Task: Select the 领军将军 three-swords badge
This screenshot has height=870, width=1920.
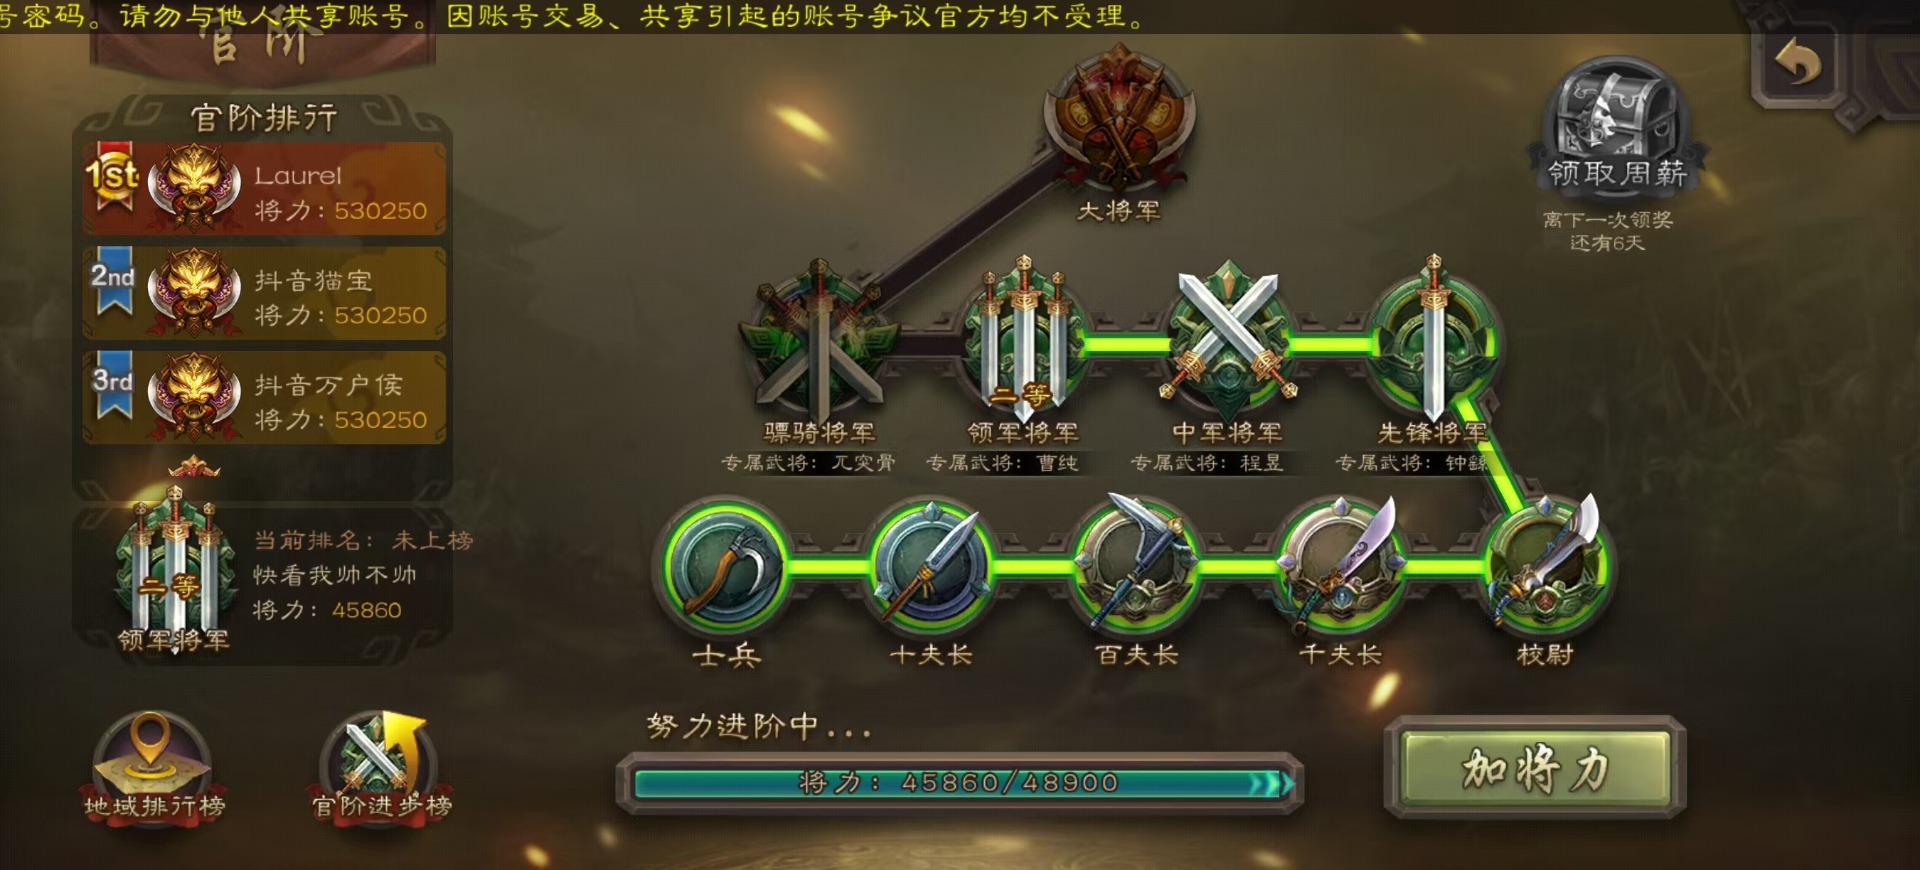Action: click(1023, 342)
